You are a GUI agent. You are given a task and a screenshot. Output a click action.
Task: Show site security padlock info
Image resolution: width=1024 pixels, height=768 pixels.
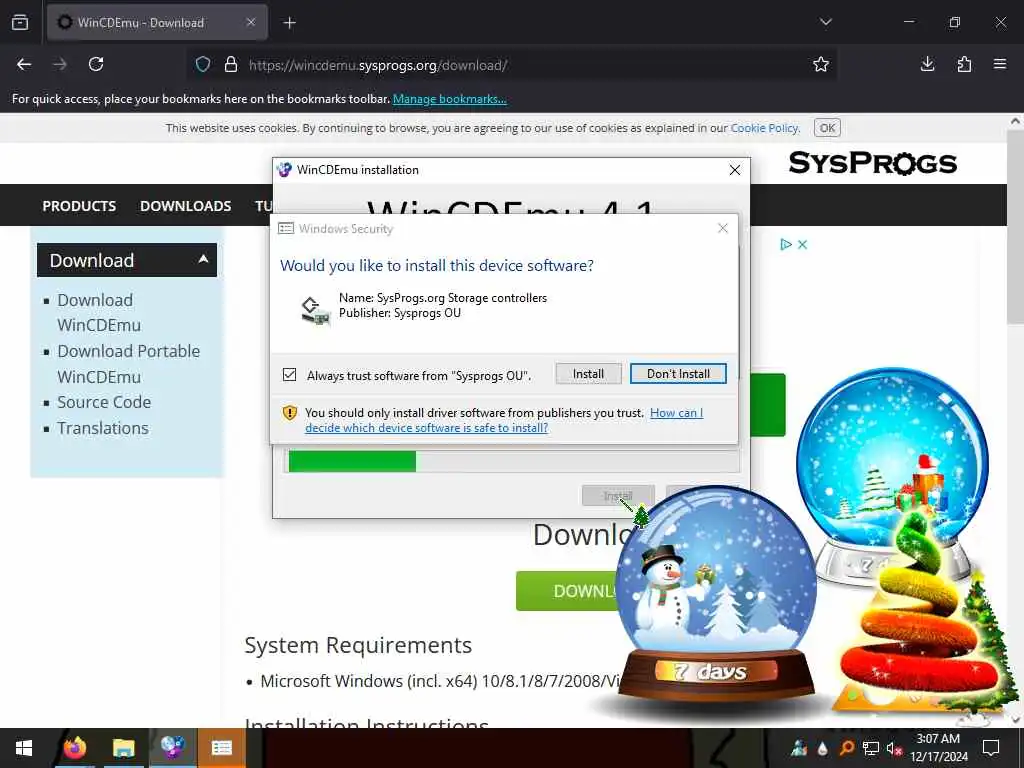point(231,65)
